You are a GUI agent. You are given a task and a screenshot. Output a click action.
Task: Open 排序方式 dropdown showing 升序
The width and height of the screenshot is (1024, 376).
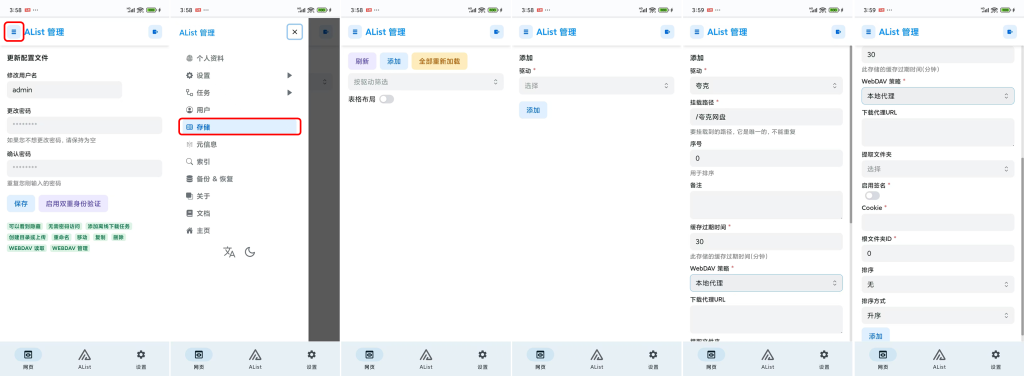938,316
